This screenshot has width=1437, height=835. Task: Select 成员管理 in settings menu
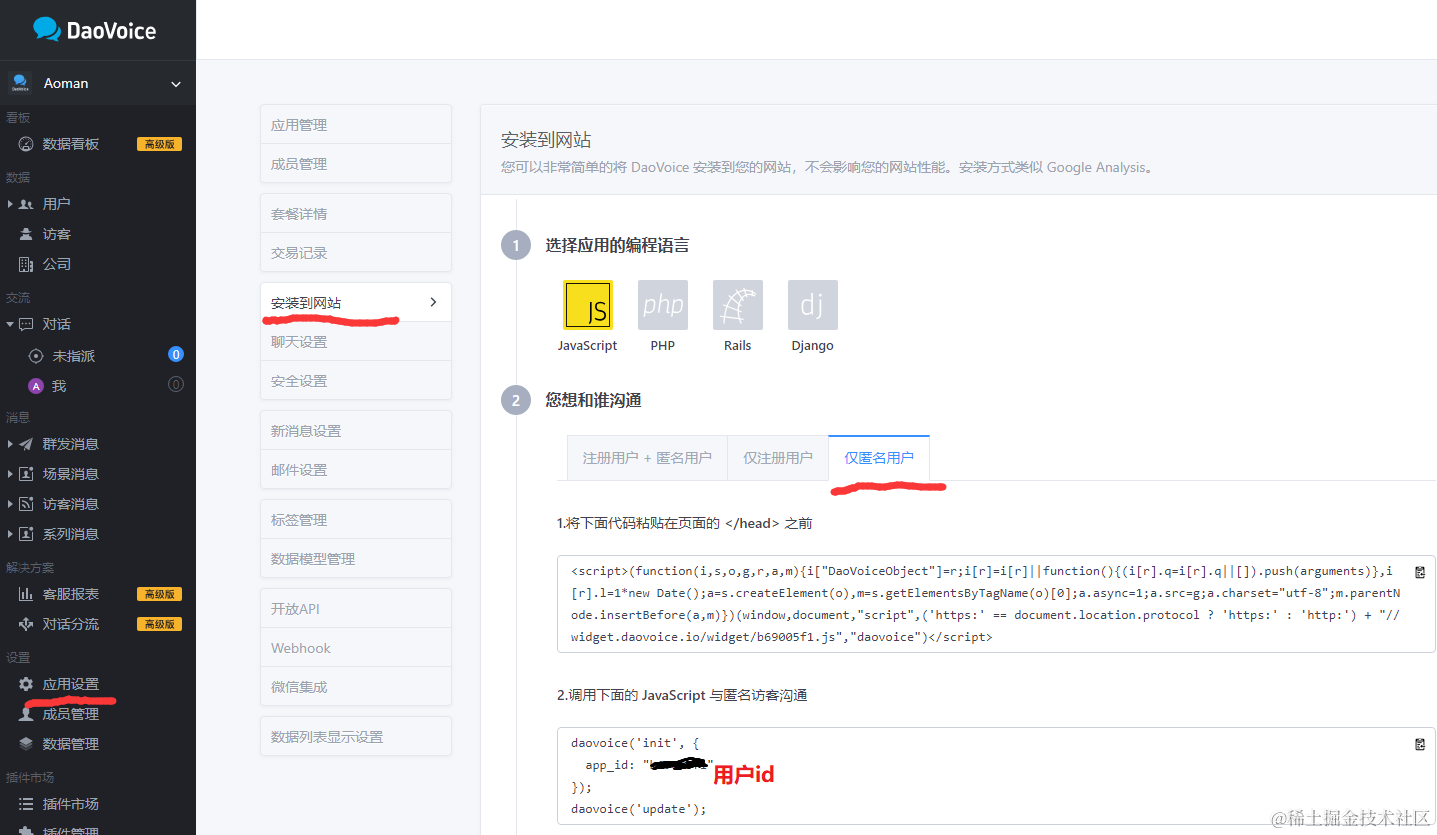tap(355, 164)
